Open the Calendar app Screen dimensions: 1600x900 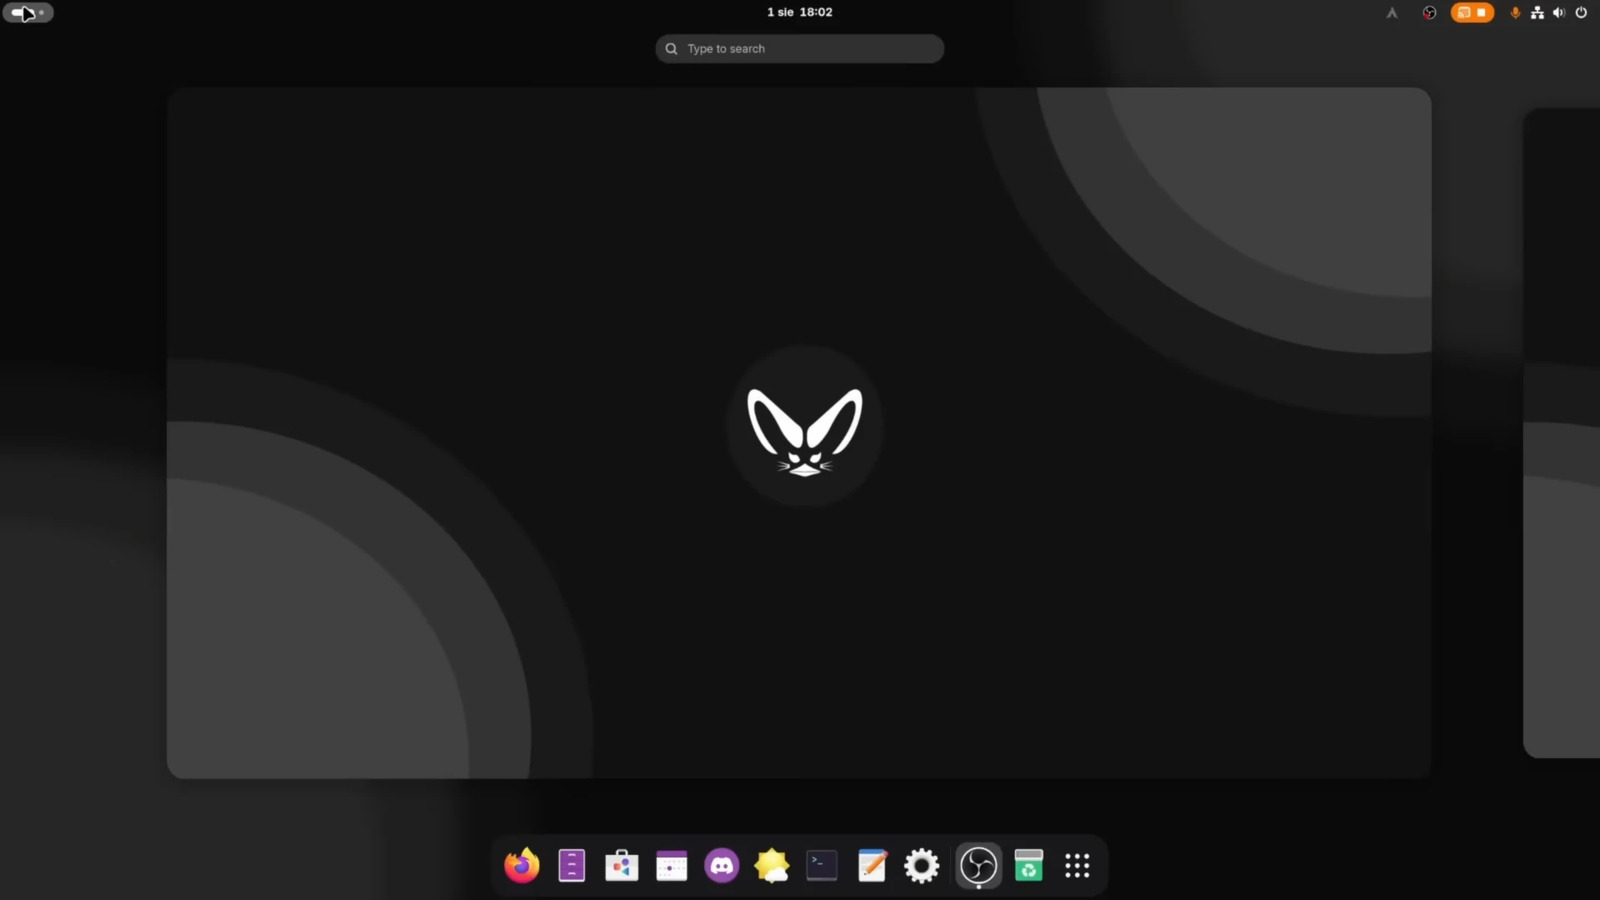(x=671, y=866)
